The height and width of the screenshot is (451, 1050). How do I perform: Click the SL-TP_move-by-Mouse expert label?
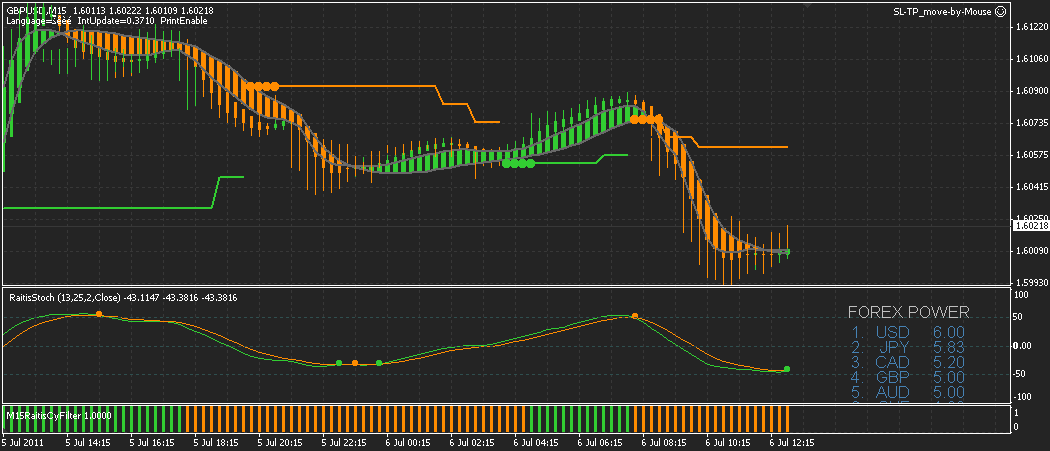point(943,10)
